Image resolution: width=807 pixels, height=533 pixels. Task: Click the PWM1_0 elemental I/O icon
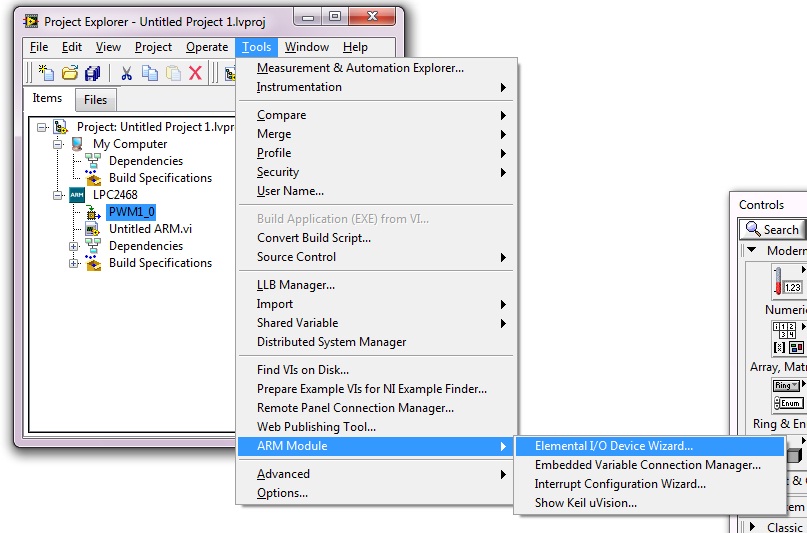coord(93,212)
